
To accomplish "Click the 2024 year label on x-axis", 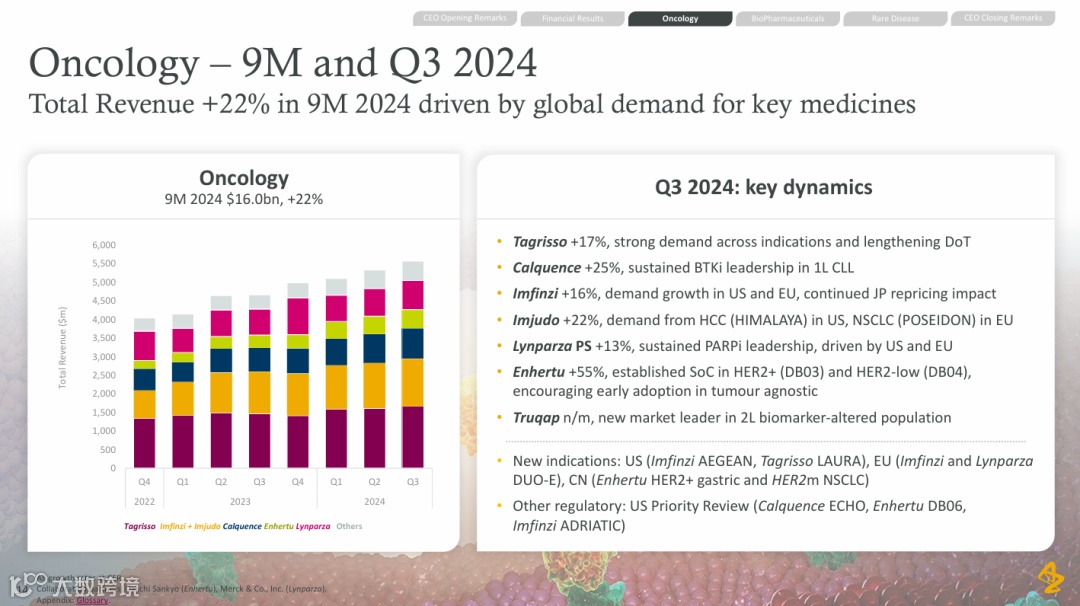I will 374,501.
